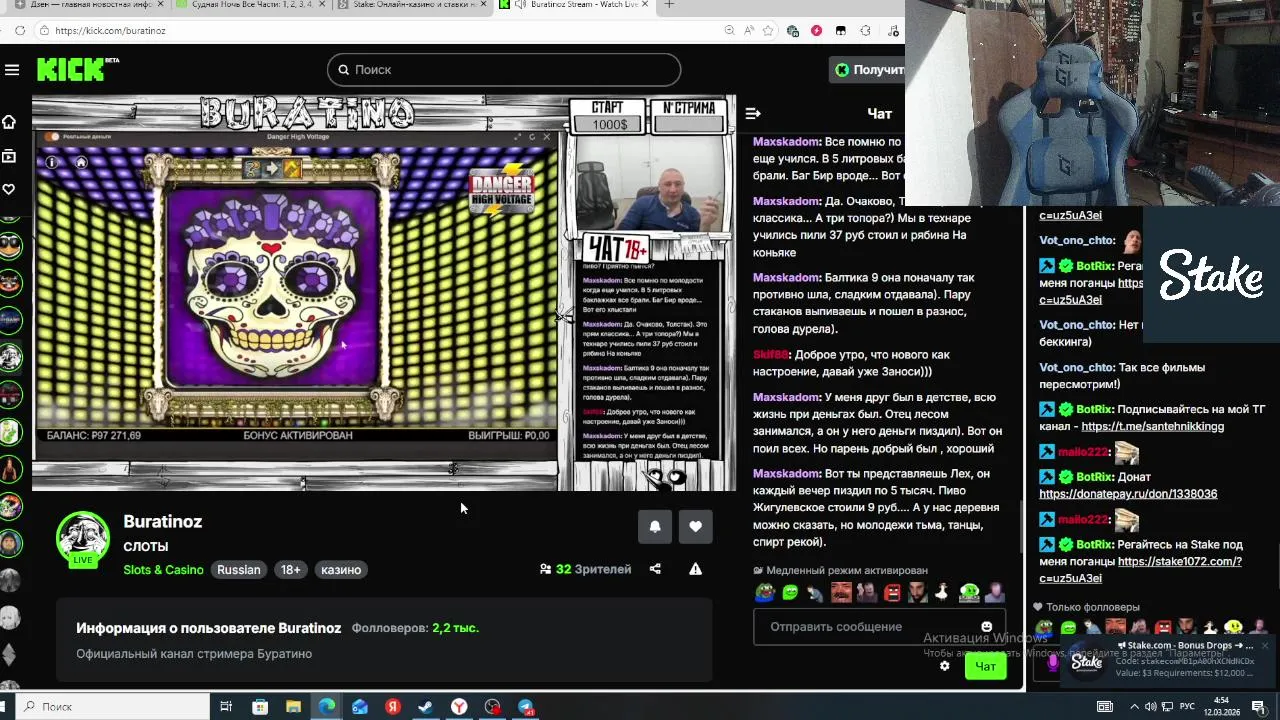Open Steam from the taskbar
The width and height of the screenshot is (1280, 720).
pyautogui.click(x=426, y=707)
